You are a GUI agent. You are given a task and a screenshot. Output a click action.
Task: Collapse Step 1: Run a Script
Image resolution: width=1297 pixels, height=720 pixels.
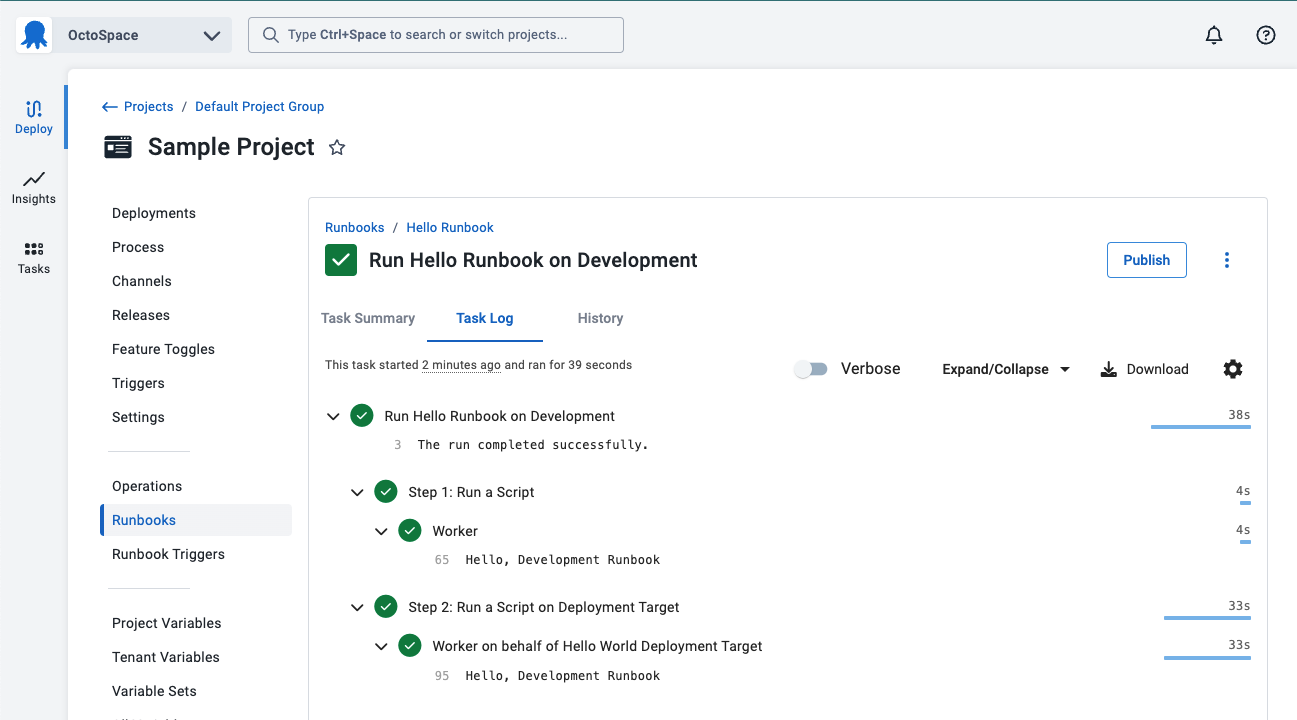tap(358, 492)
